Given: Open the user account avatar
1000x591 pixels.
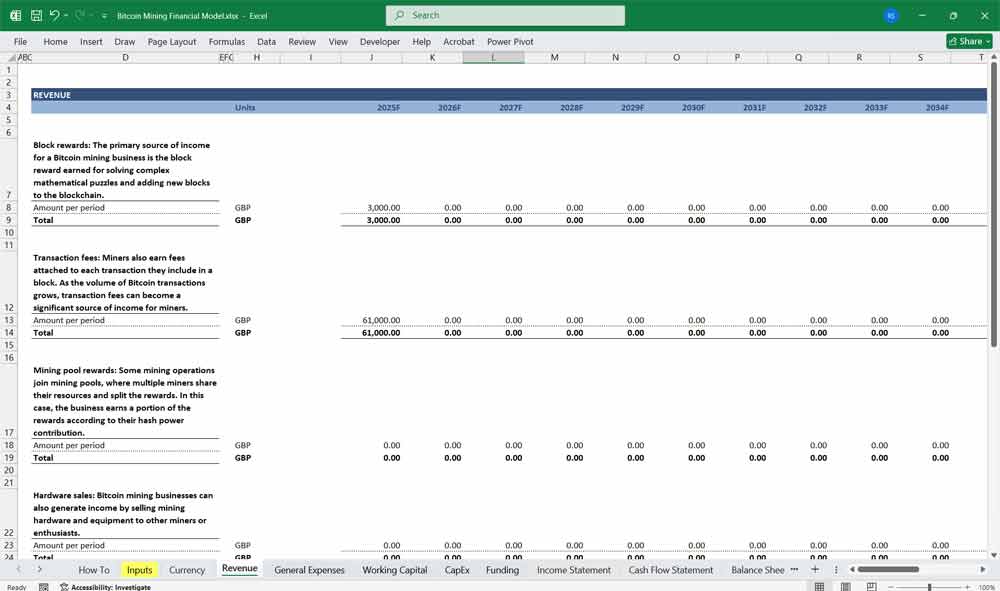Looking at the screenshot, I should pyautogui.click(x=891, y=16).
